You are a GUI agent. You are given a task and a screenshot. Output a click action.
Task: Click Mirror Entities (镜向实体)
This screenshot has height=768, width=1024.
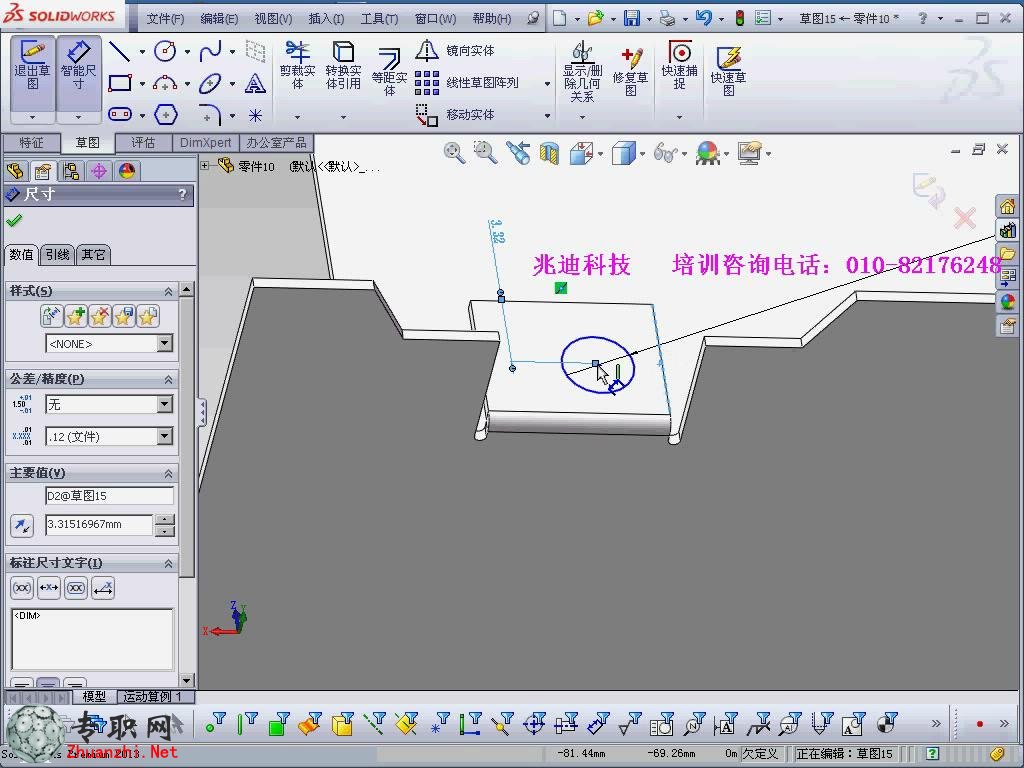click(455, 50)
